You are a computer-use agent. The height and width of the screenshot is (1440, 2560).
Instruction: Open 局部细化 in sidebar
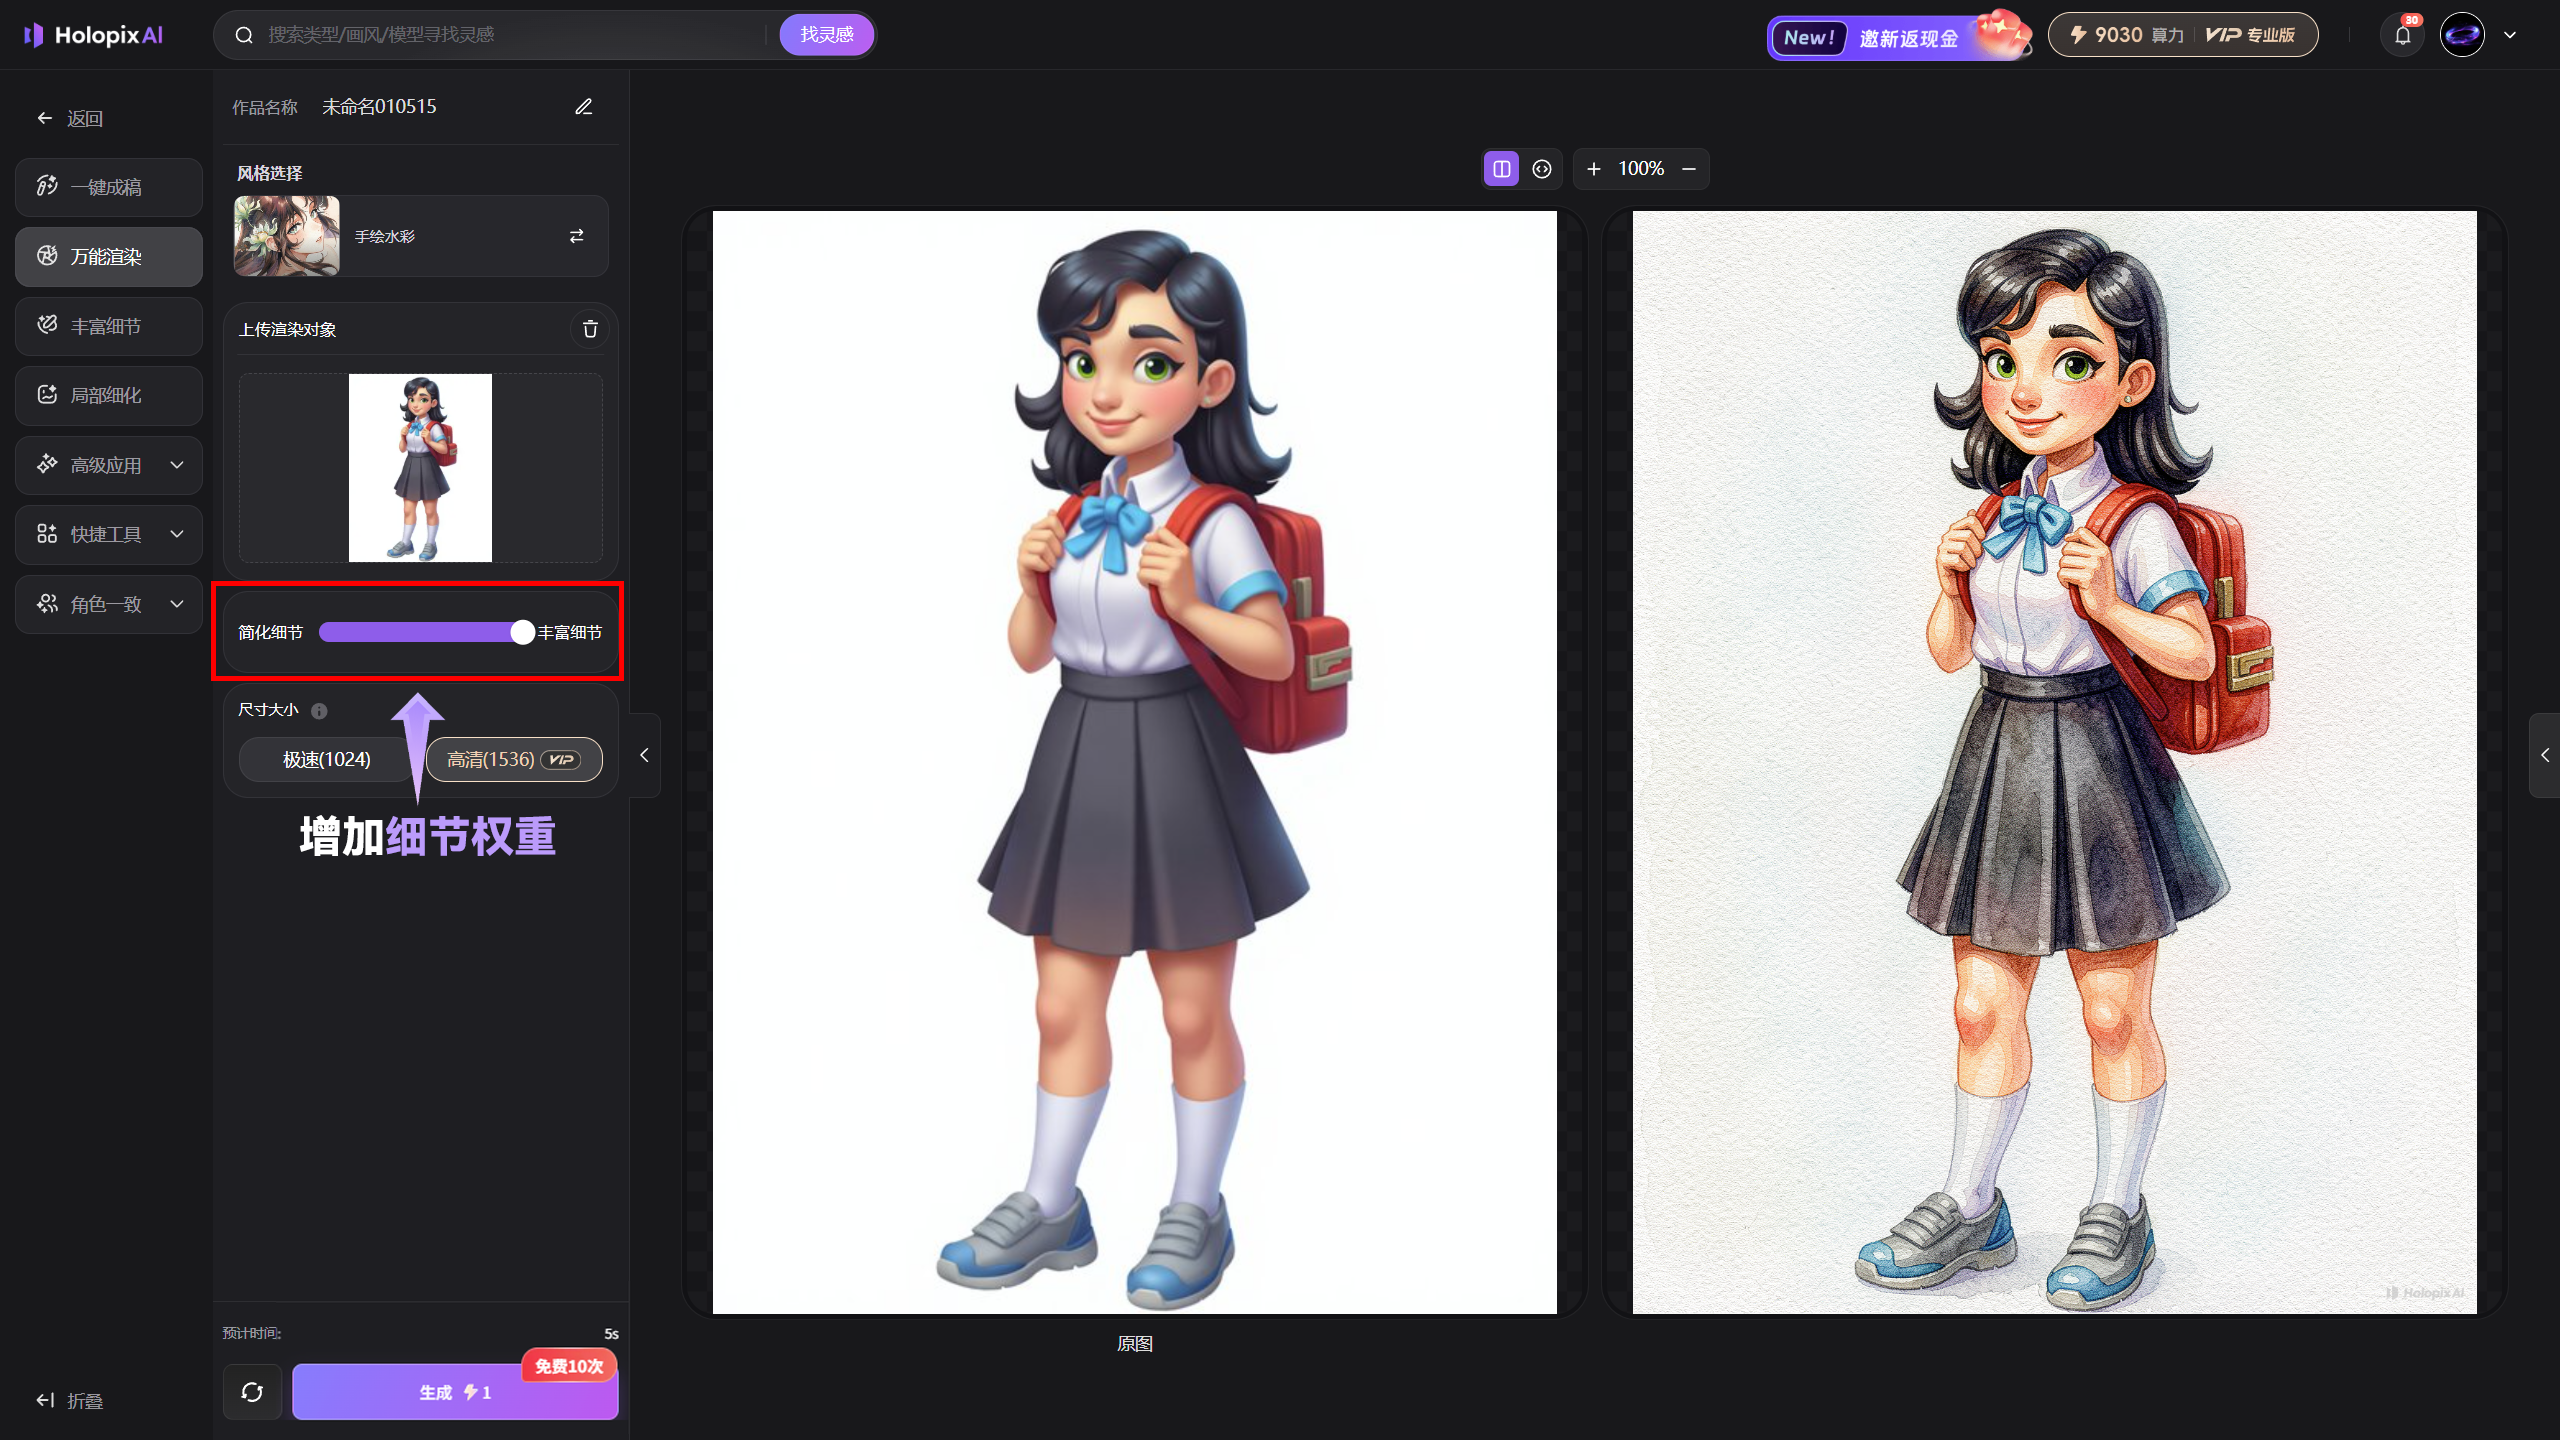108,395
